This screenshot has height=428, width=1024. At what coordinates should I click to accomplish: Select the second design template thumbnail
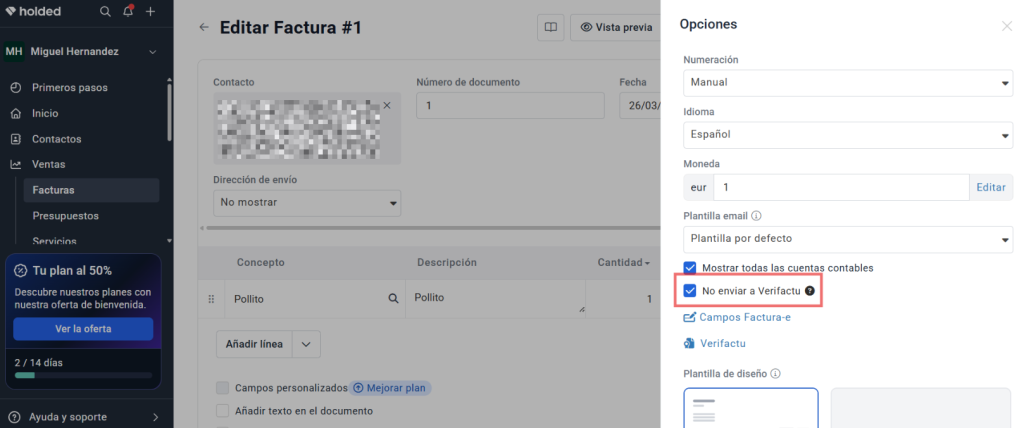pos(921,408)
